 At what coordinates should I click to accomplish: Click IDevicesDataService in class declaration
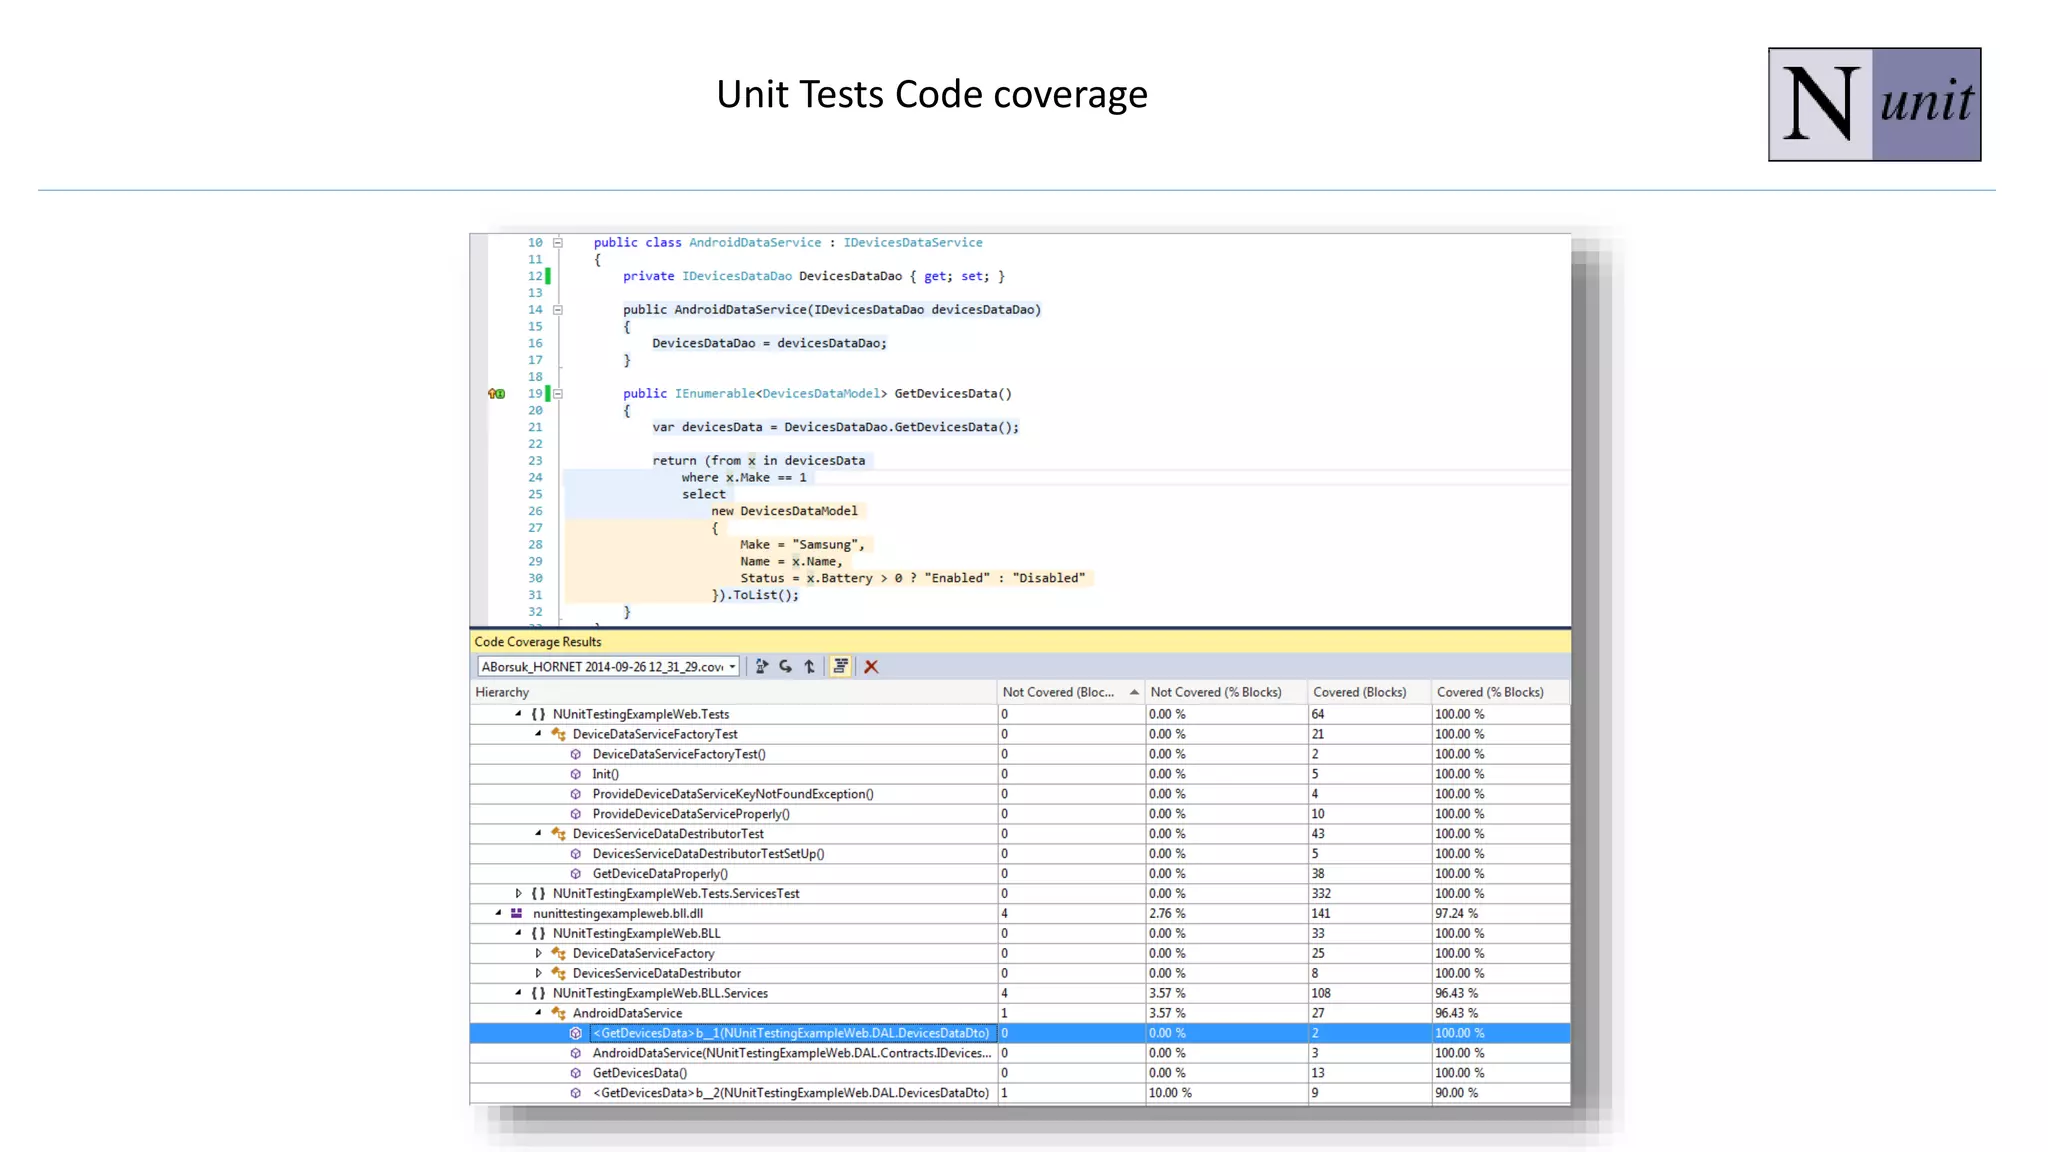click(x=912, y=243)
